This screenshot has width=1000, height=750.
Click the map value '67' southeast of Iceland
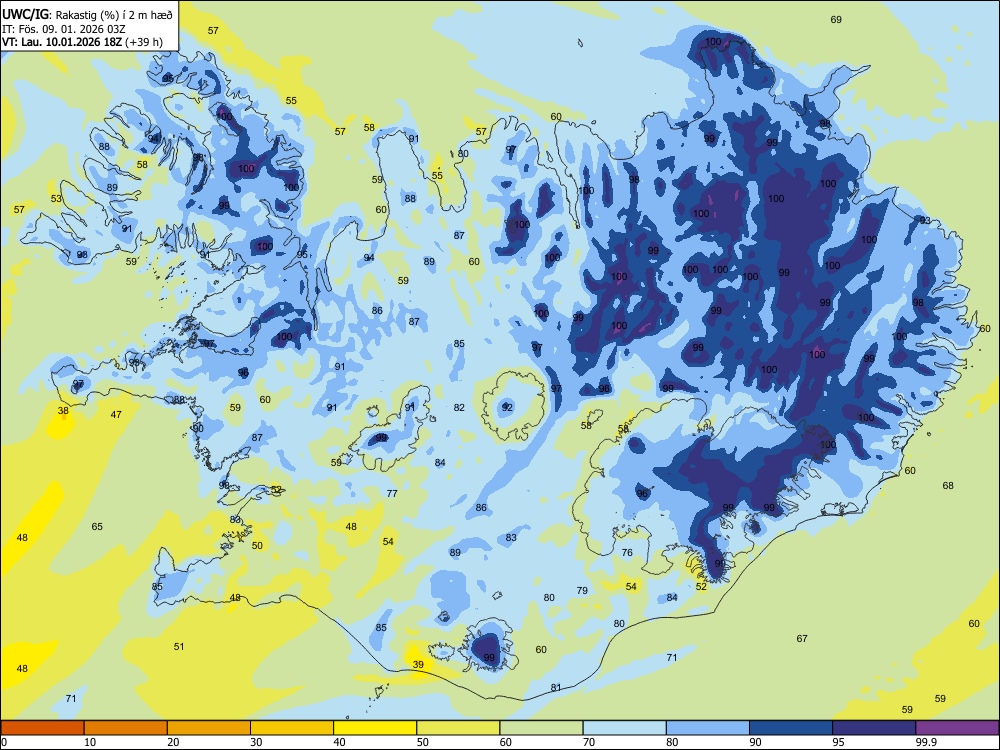(802, 638)
